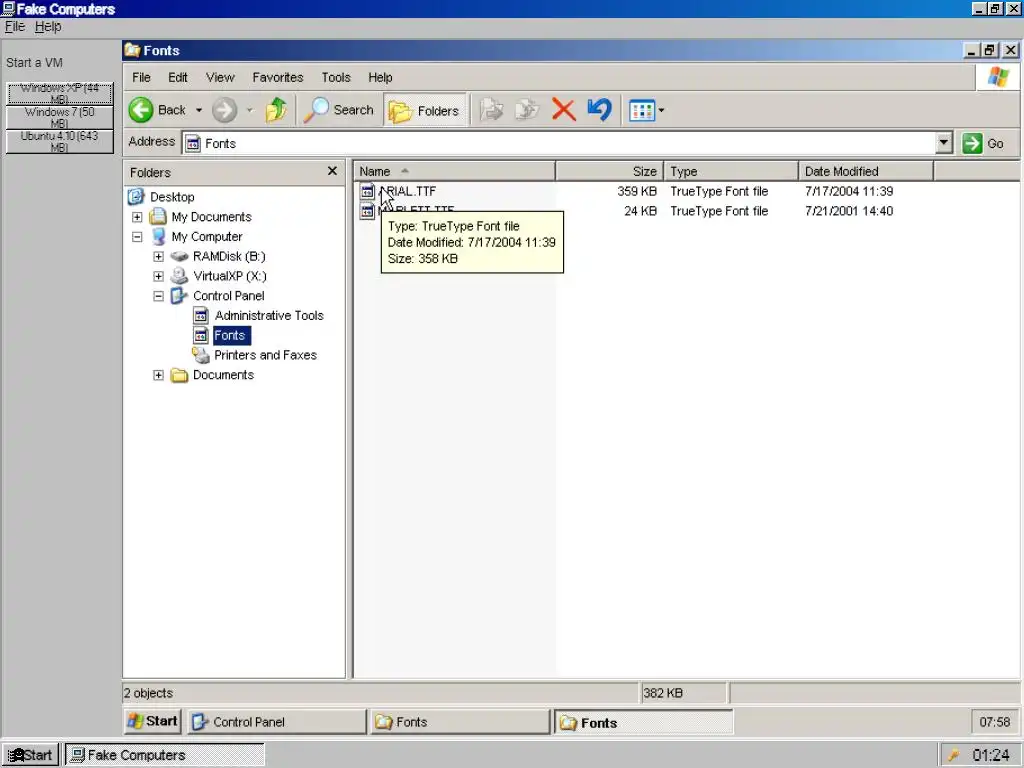
Task: Sort by the Type column header
Action: tap(731, 171)
